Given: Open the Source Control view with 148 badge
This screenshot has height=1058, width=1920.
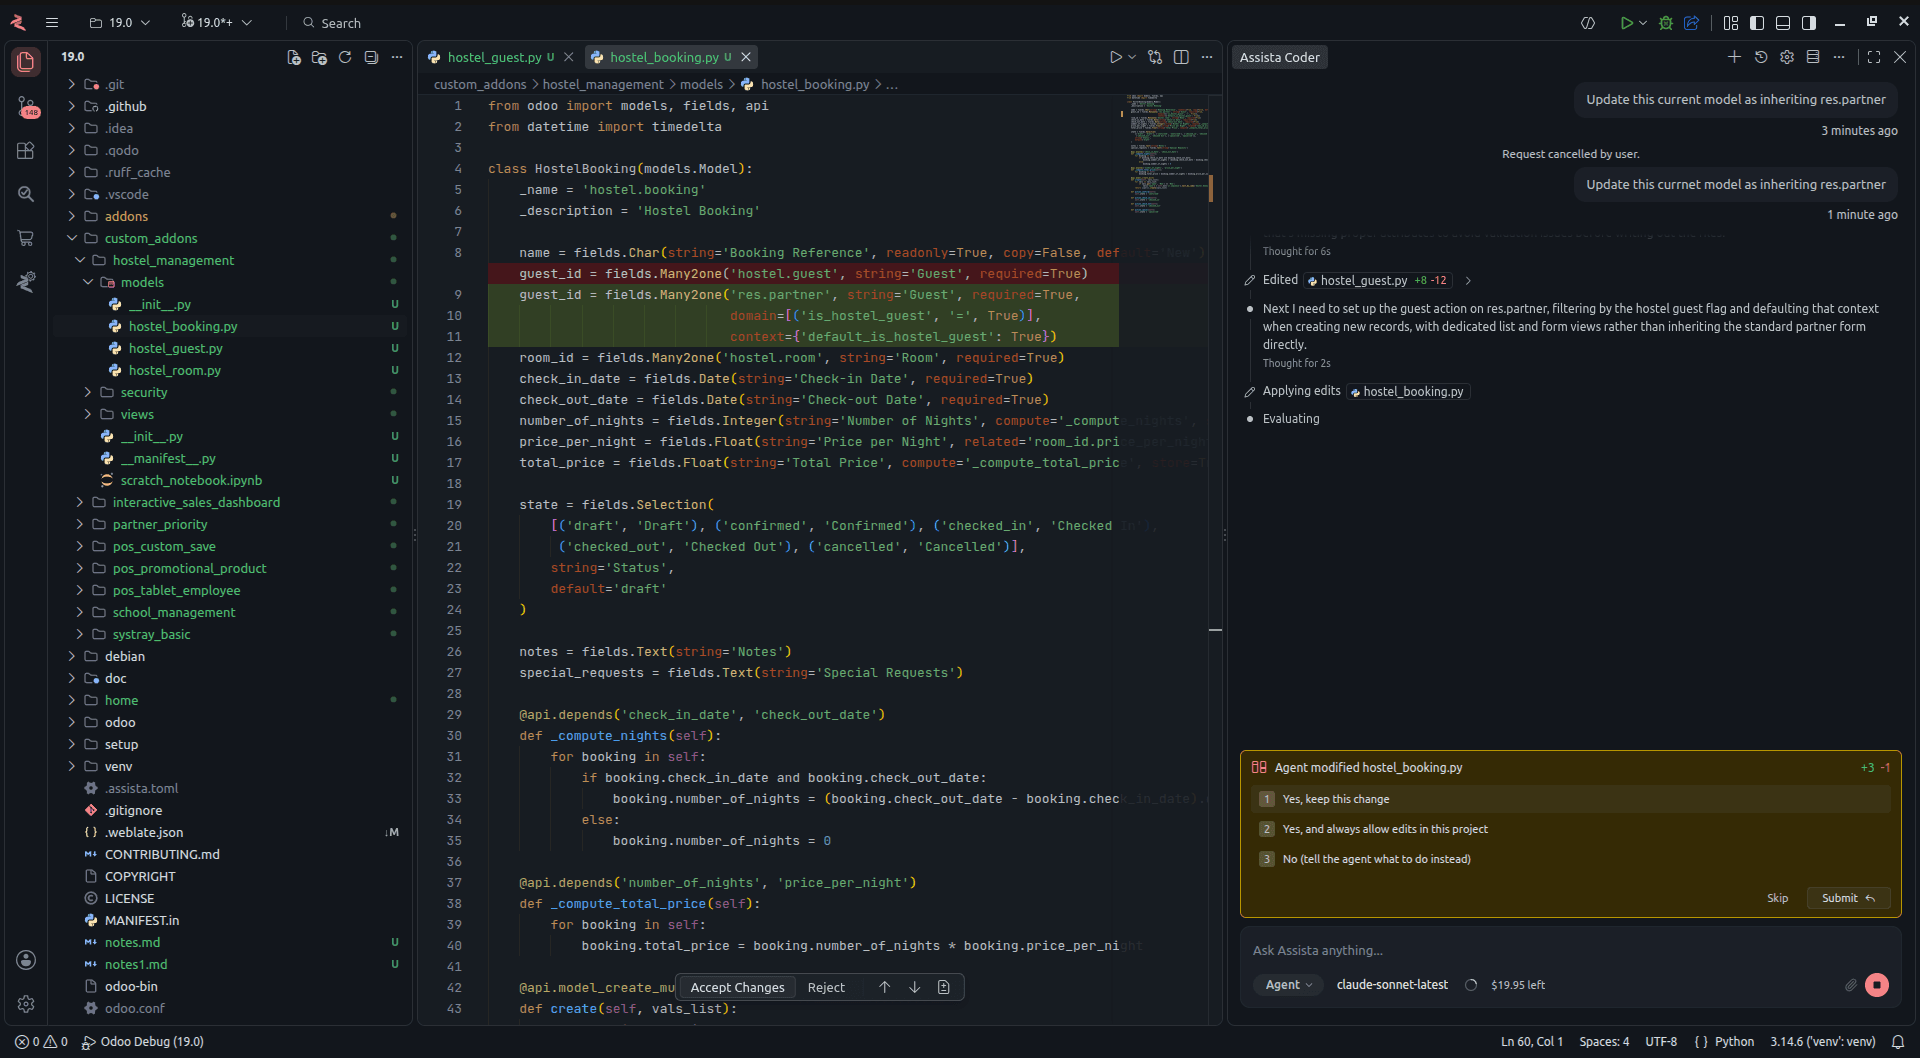Looking at the screenshot, I should click(x=27, y=107).
